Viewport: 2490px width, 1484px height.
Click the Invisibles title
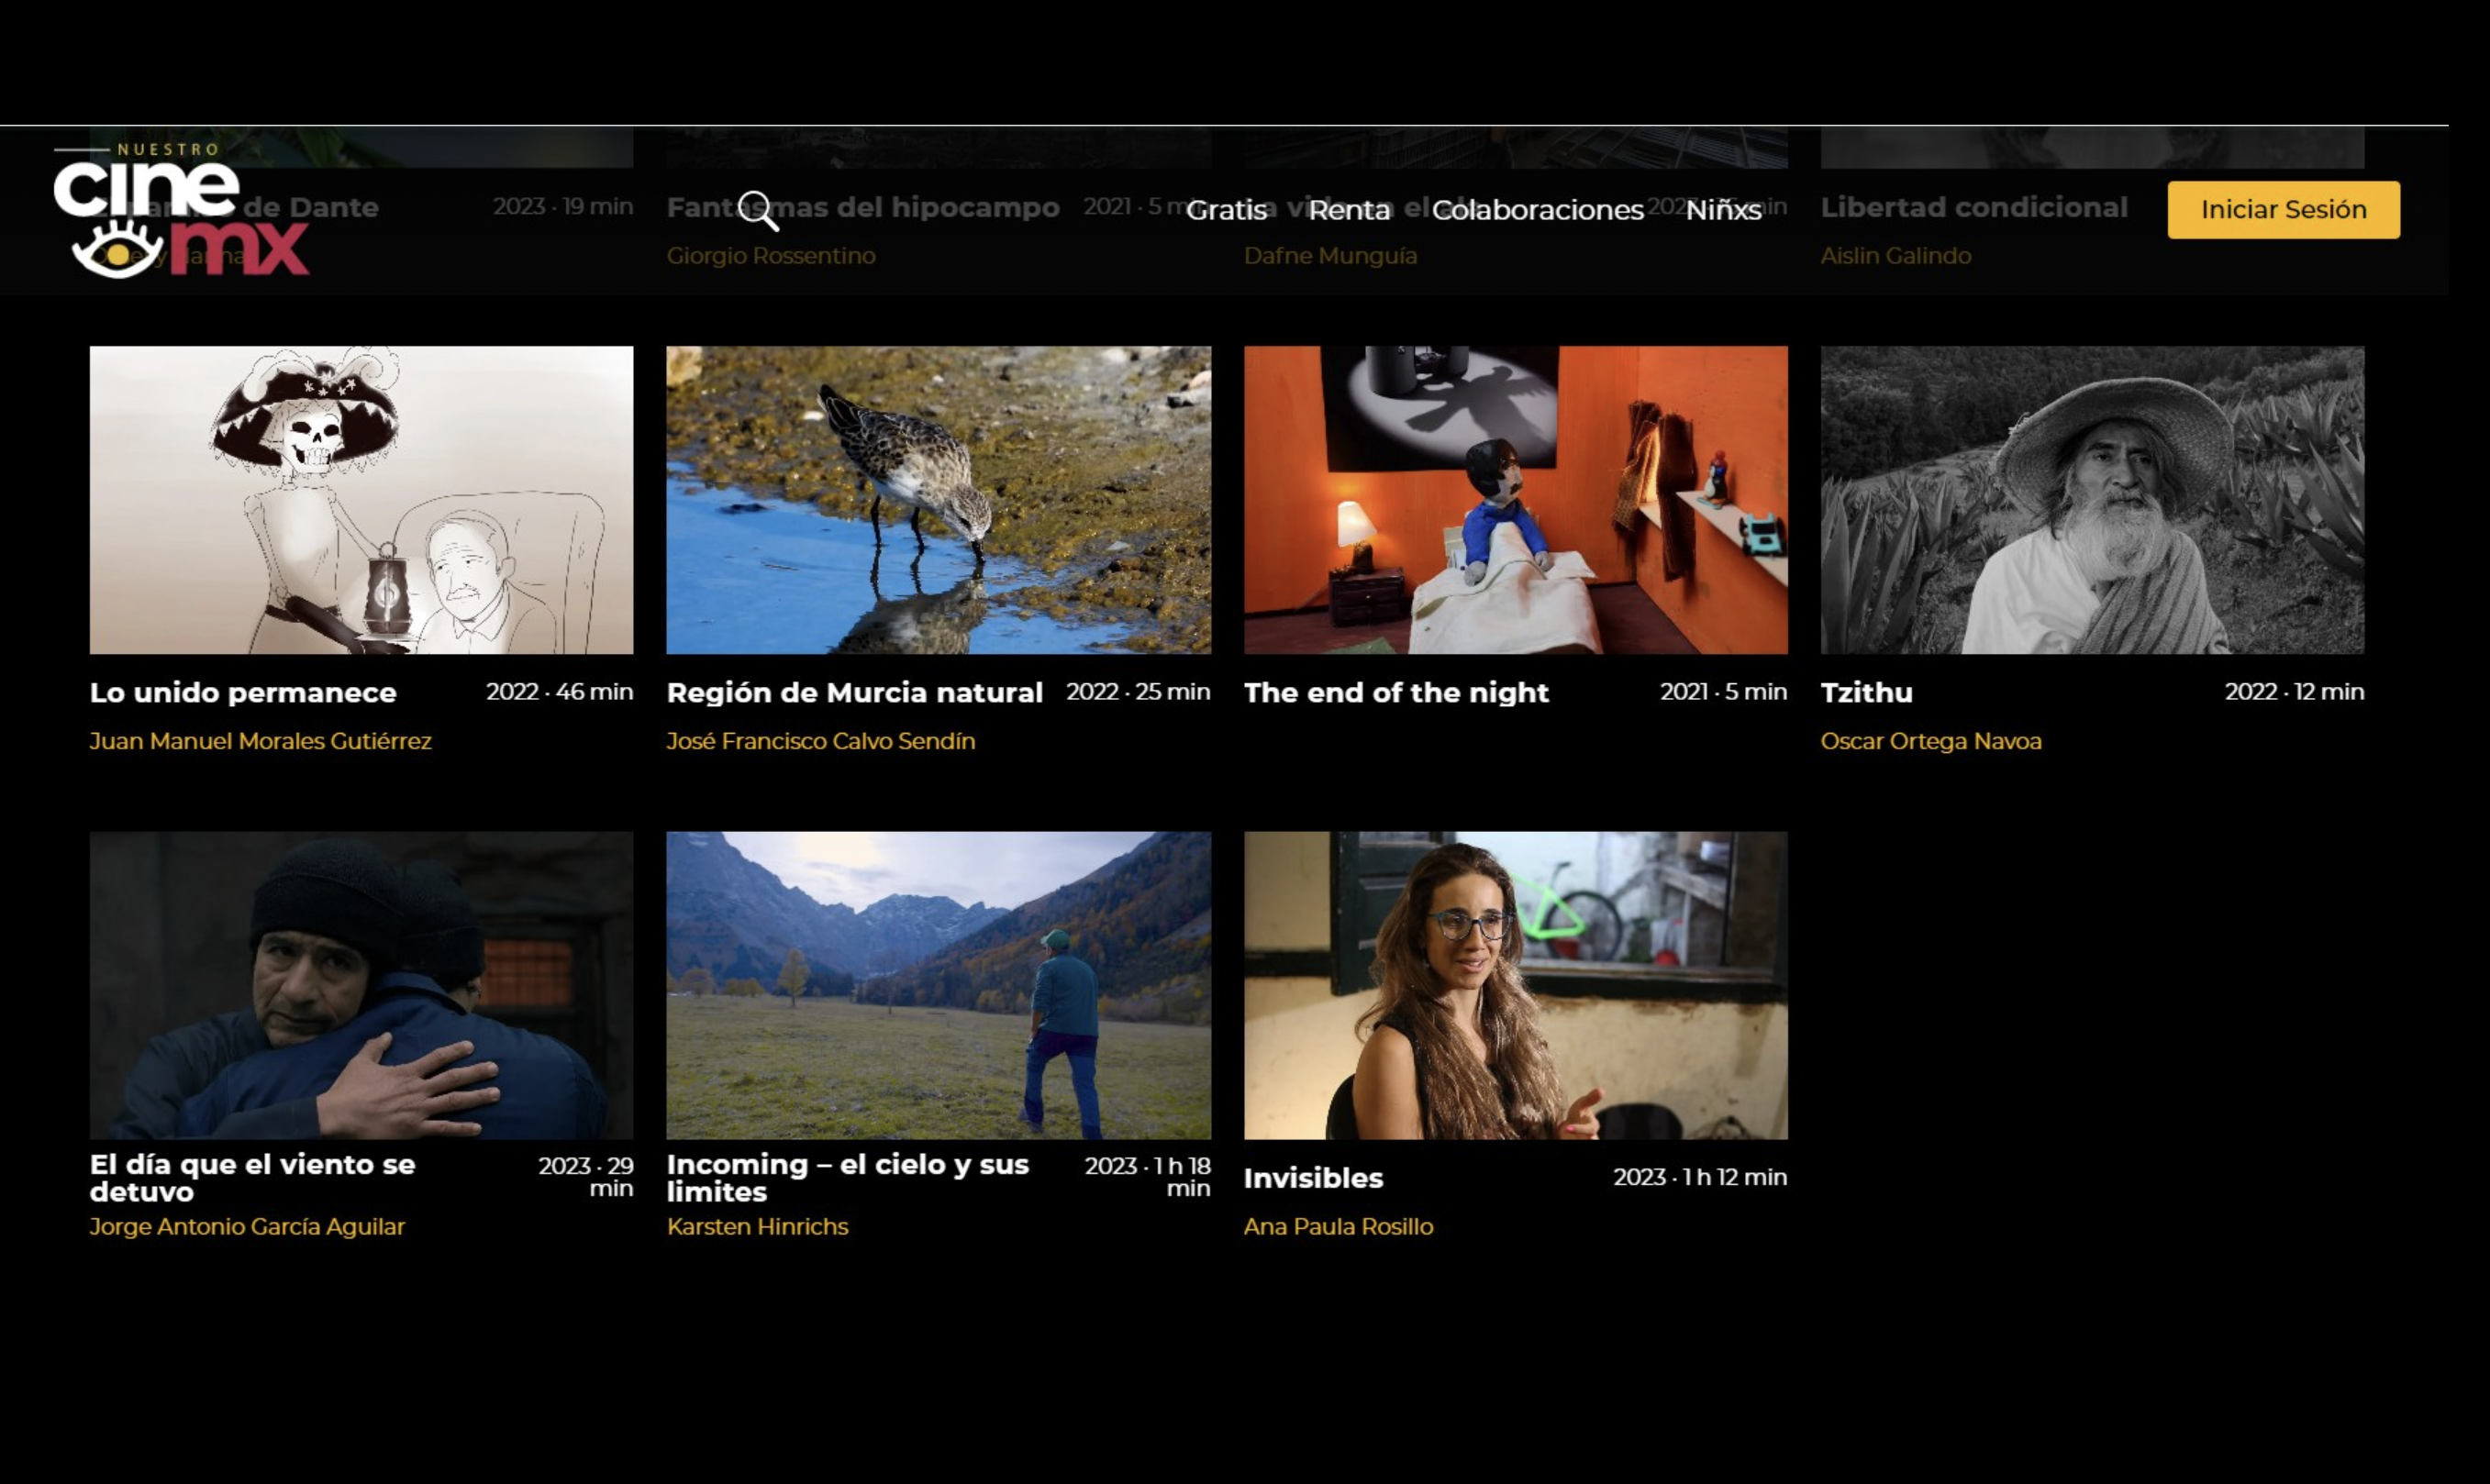(x=1313, y=1178)
